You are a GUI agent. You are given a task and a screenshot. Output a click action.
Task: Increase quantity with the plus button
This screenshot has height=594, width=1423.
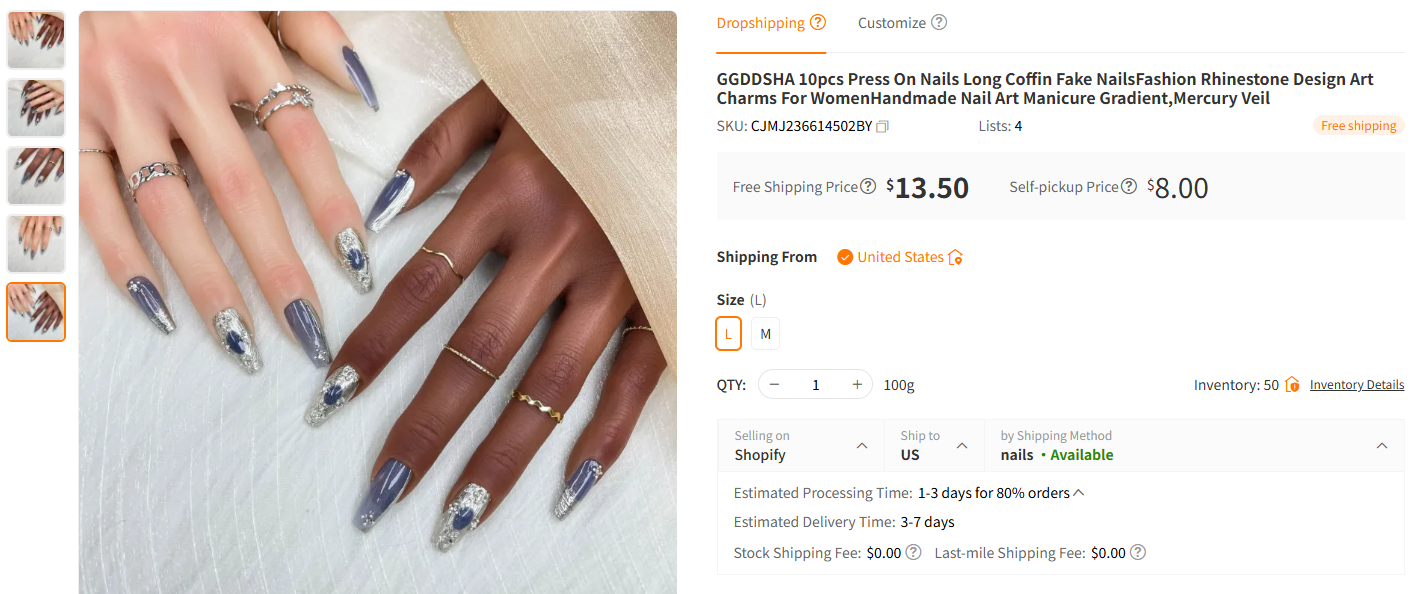857,384
